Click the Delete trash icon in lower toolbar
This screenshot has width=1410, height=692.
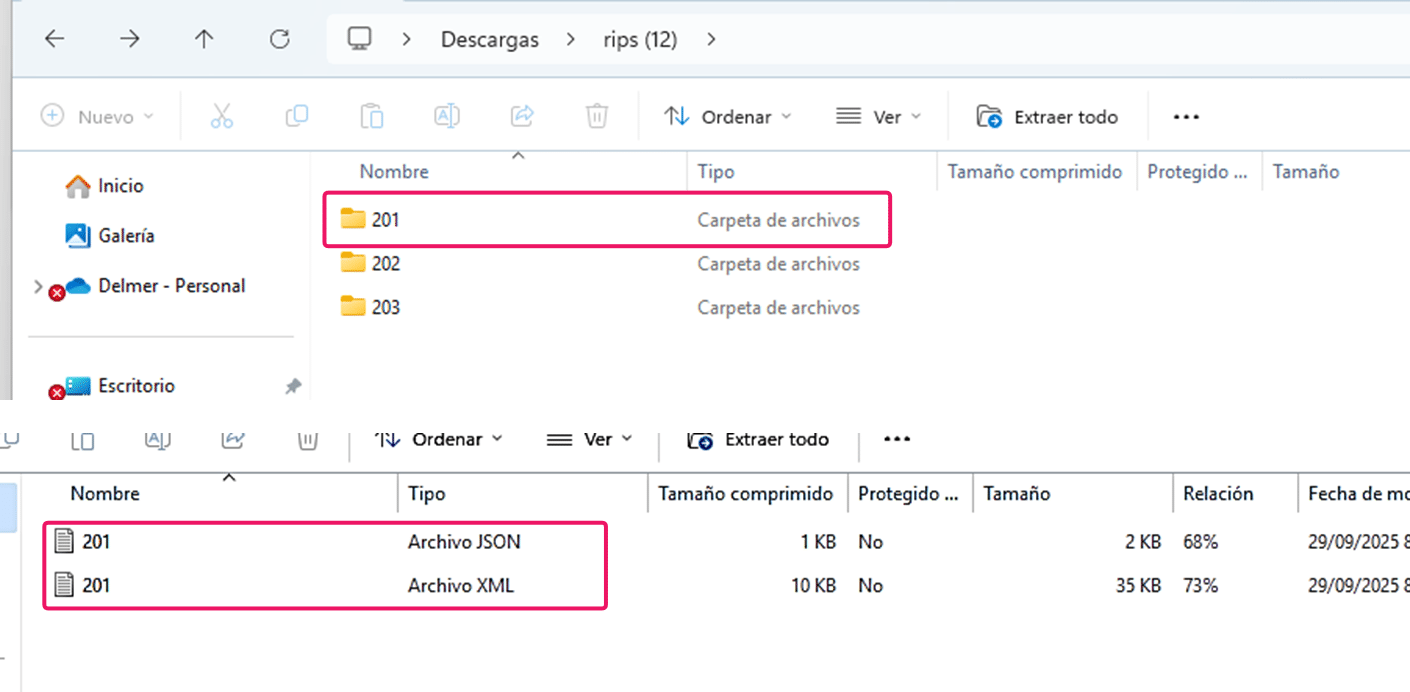click(x=309, y=439)
